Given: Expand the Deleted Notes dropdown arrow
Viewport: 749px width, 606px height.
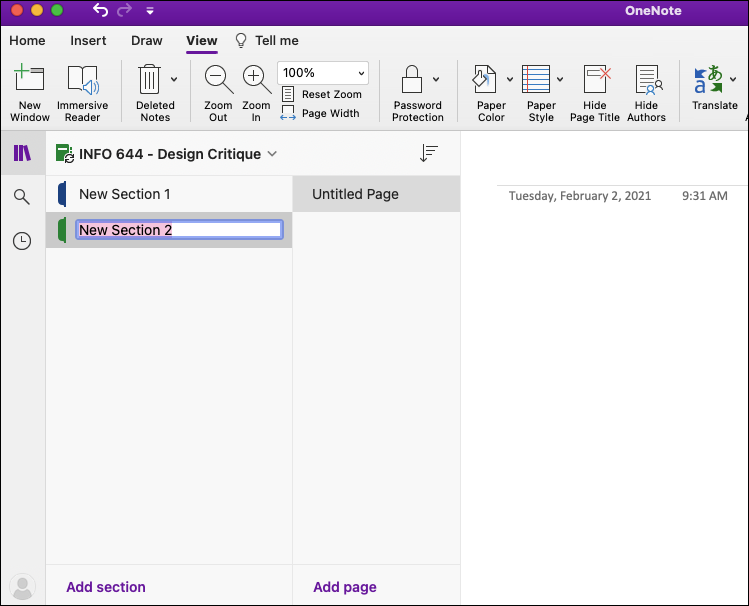Looking at the screenshot, I should (174, 79).
